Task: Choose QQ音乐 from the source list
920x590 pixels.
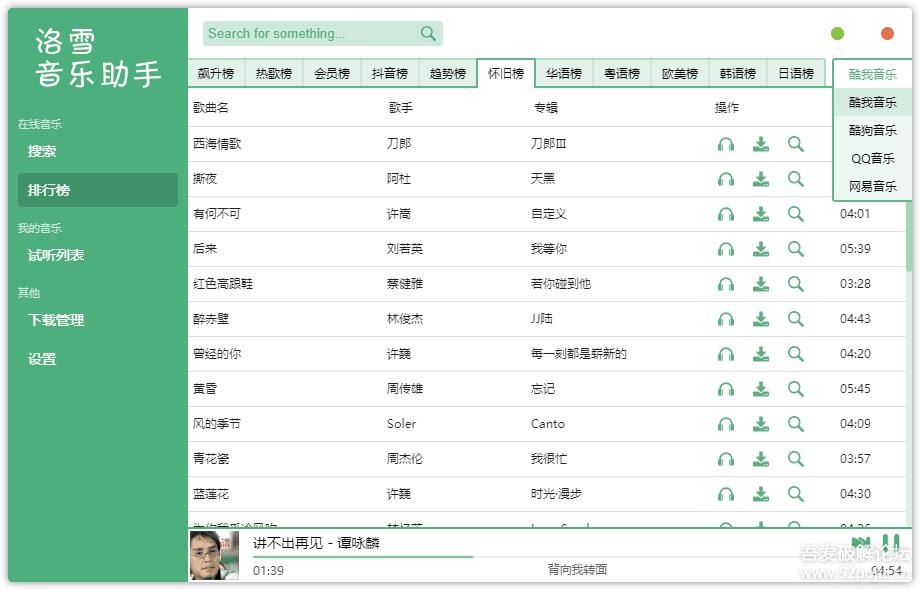Action: click(872, 158)
